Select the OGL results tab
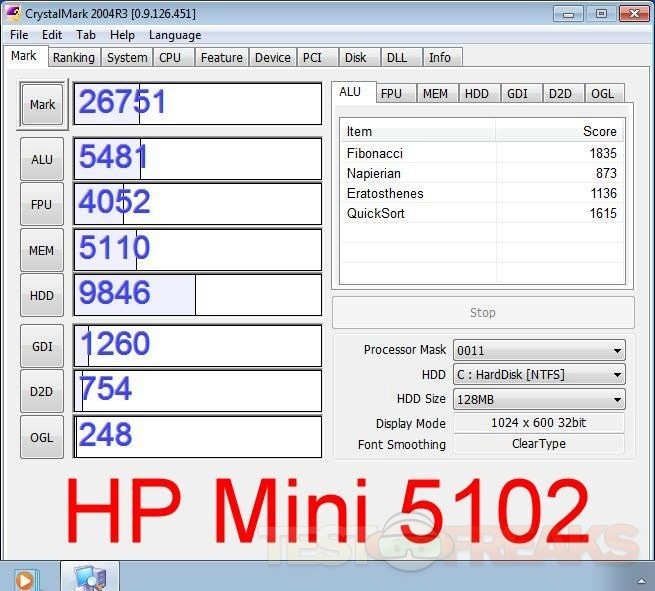Image resolution: width=655 pixels, height=591 pixels. [602, 93]
